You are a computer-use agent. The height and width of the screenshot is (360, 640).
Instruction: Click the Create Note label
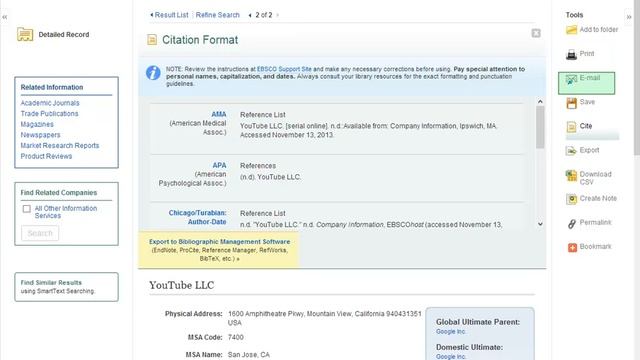(x=598, y=198)
